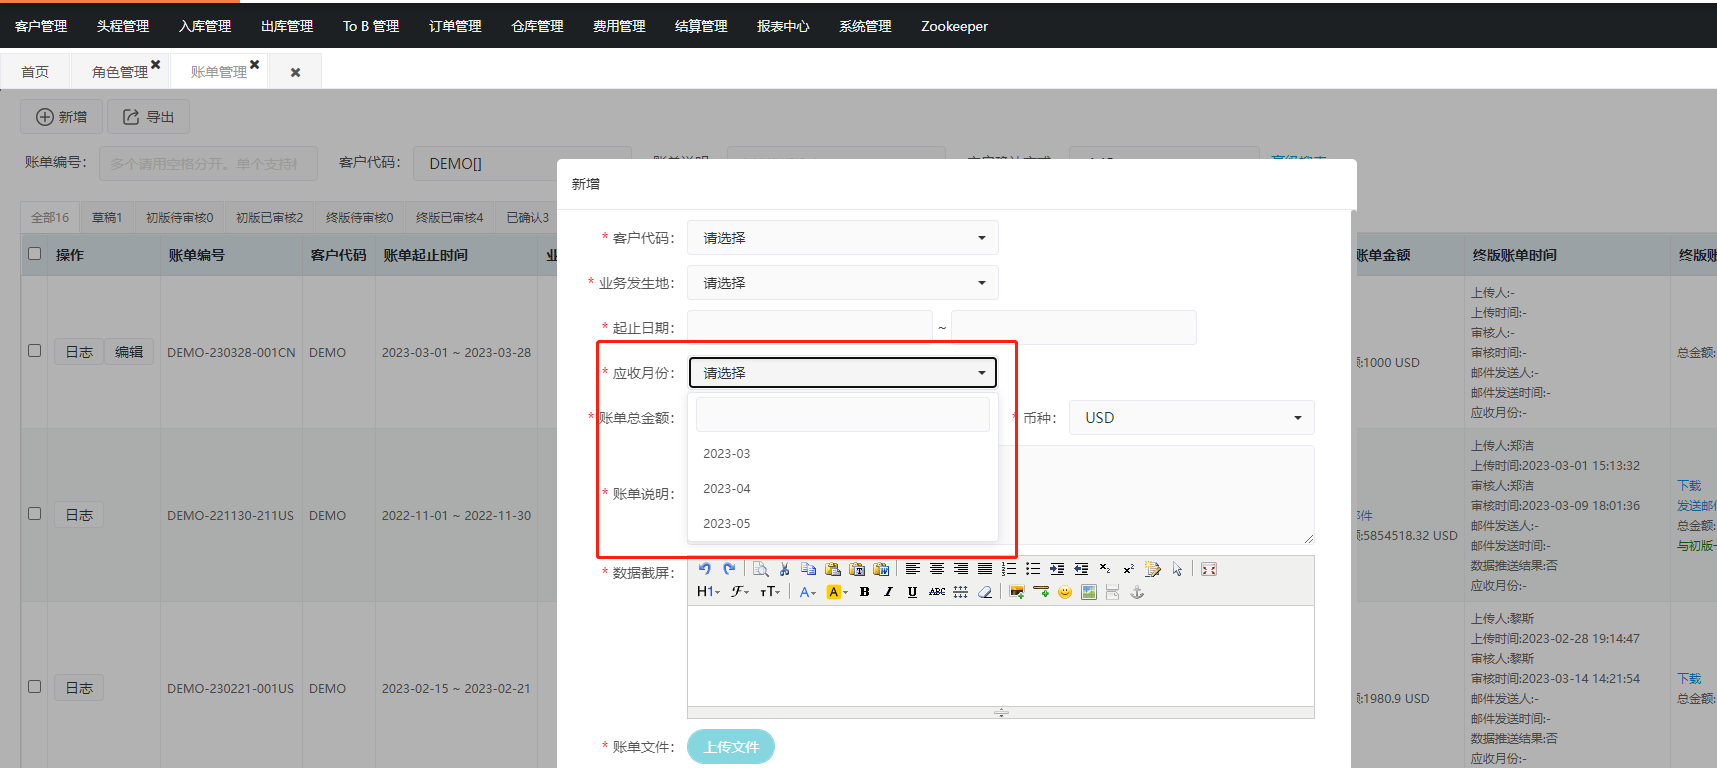
Task: Open the font family dropdown
Action: 740,592
